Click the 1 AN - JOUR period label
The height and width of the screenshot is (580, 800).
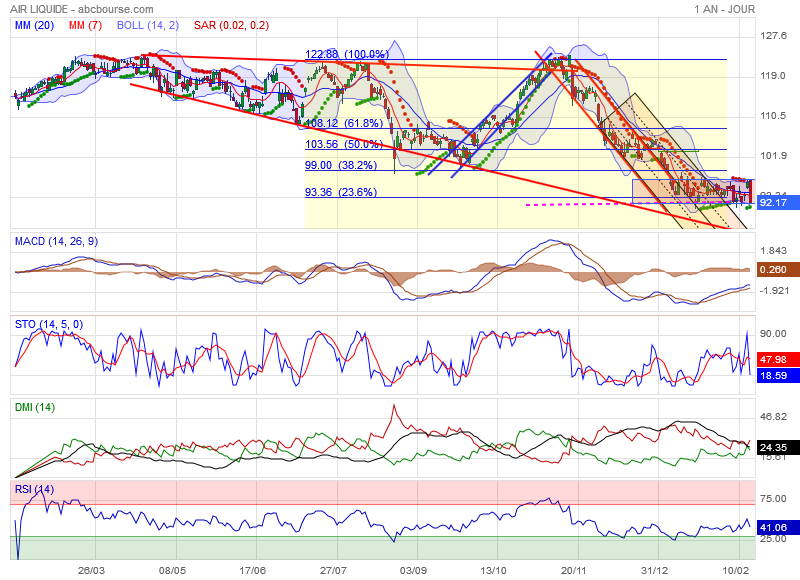724,9
